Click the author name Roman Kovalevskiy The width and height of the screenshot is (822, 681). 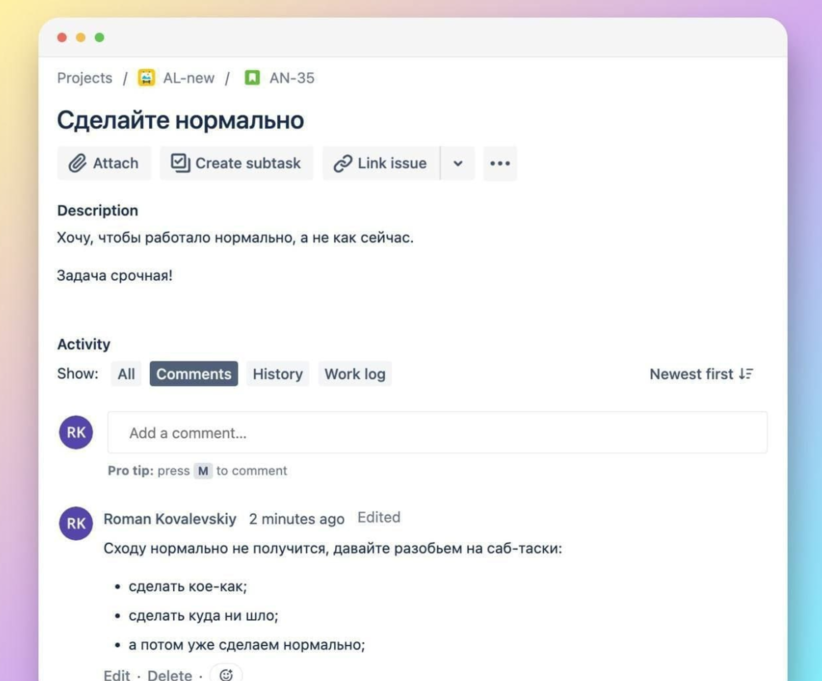click(x=170, y=519)
